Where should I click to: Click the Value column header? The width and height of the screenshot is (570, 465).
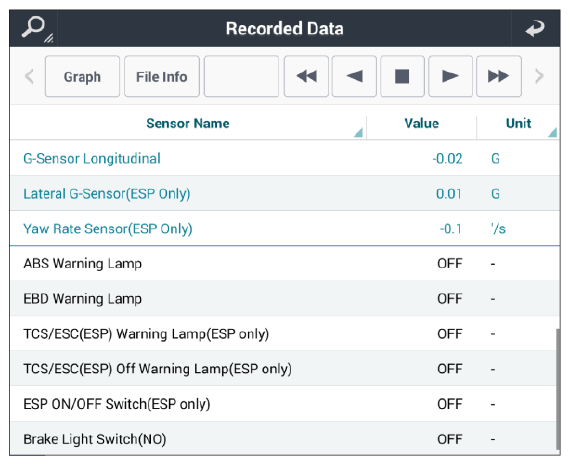[422, 124]
